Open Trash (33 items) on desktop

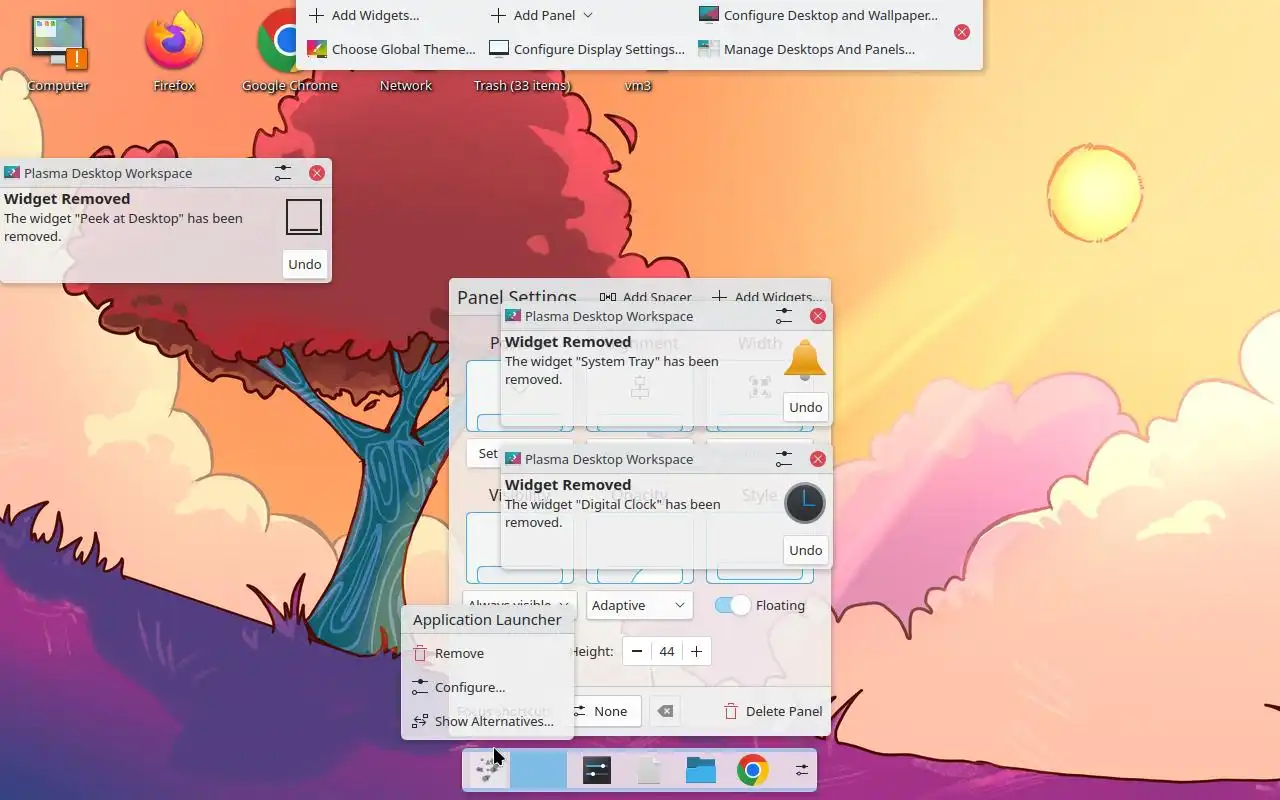tap(522, 86)
